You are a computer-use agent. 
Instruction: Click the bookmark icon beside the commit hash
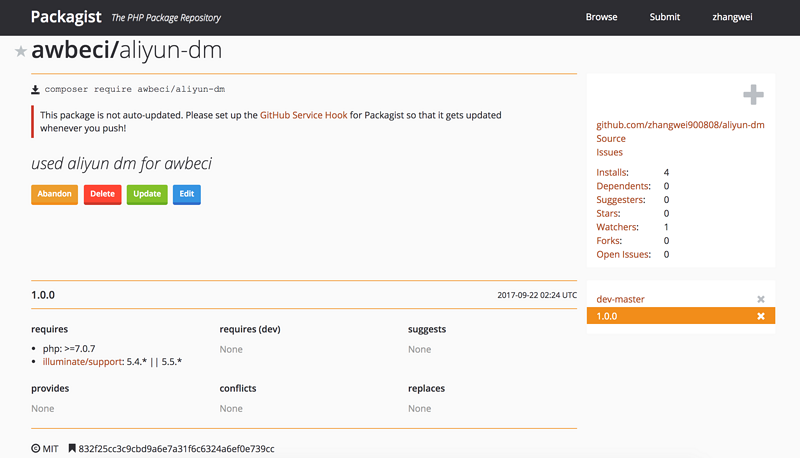[72, 449]
